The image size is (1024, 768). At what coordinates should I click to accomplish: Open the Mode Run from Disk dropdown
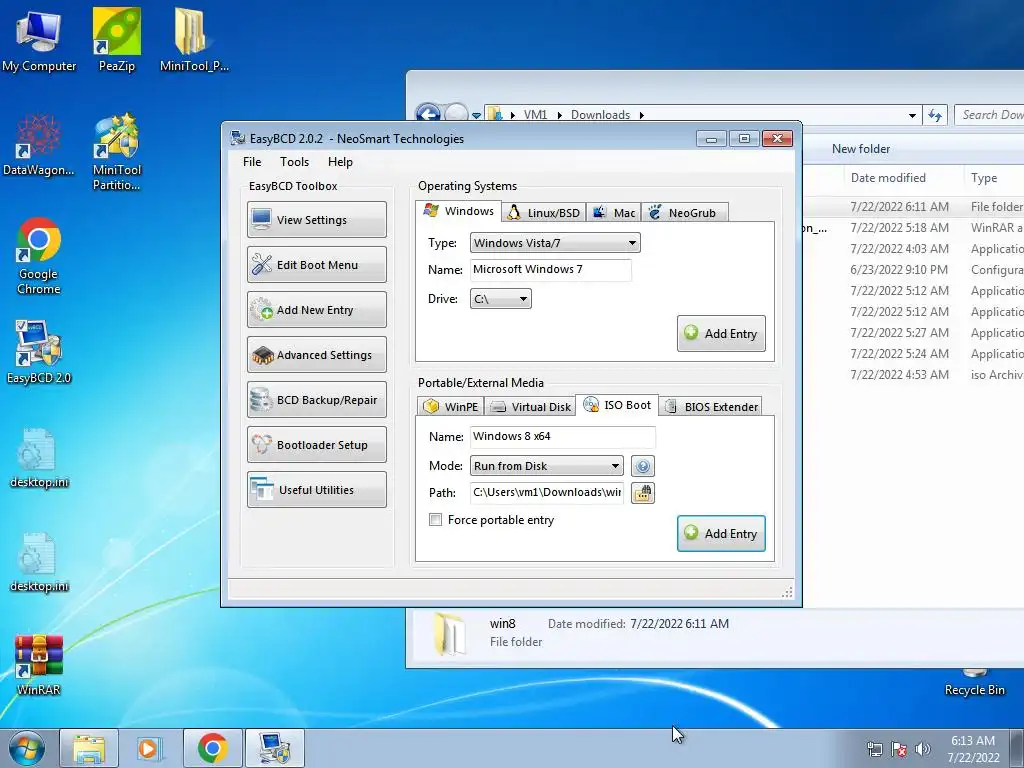547,466
